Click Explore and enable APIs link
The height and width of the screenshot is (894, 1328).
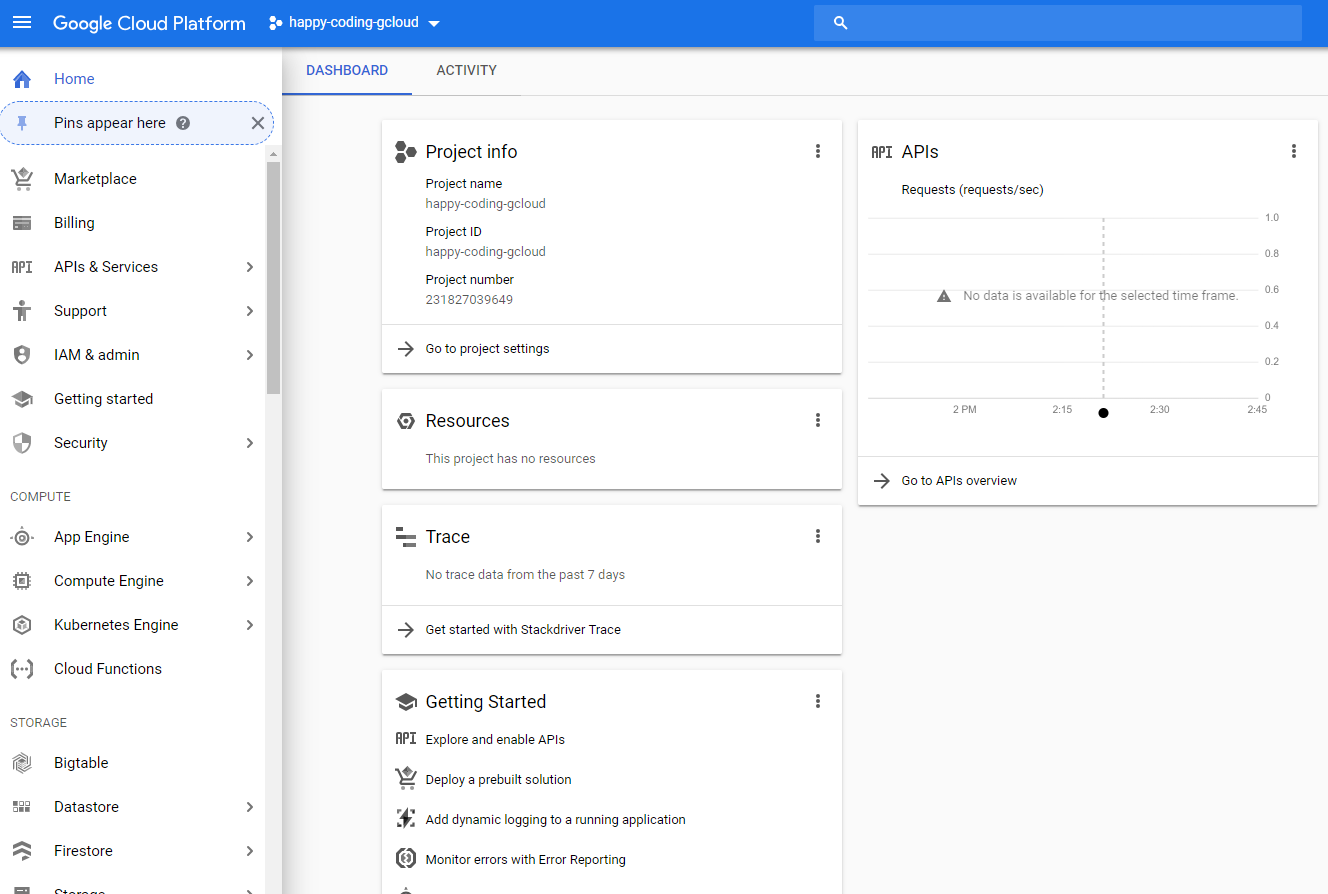pyautogui.click(x=495, y=740)
